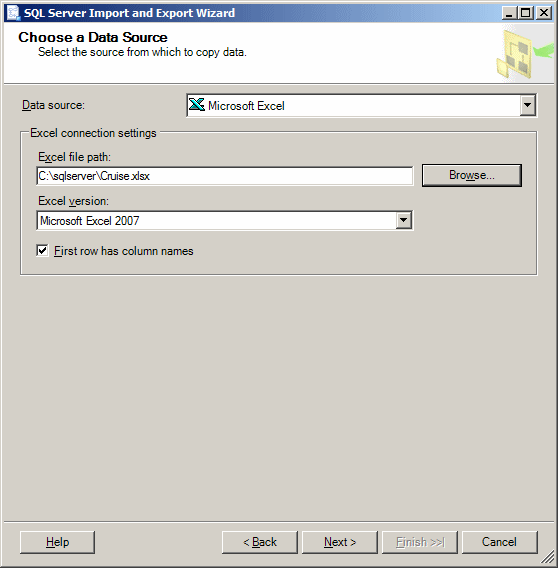Click the Microsoft Excel data source combo box
Screen dimensions: 558x568
pos(362,105)
